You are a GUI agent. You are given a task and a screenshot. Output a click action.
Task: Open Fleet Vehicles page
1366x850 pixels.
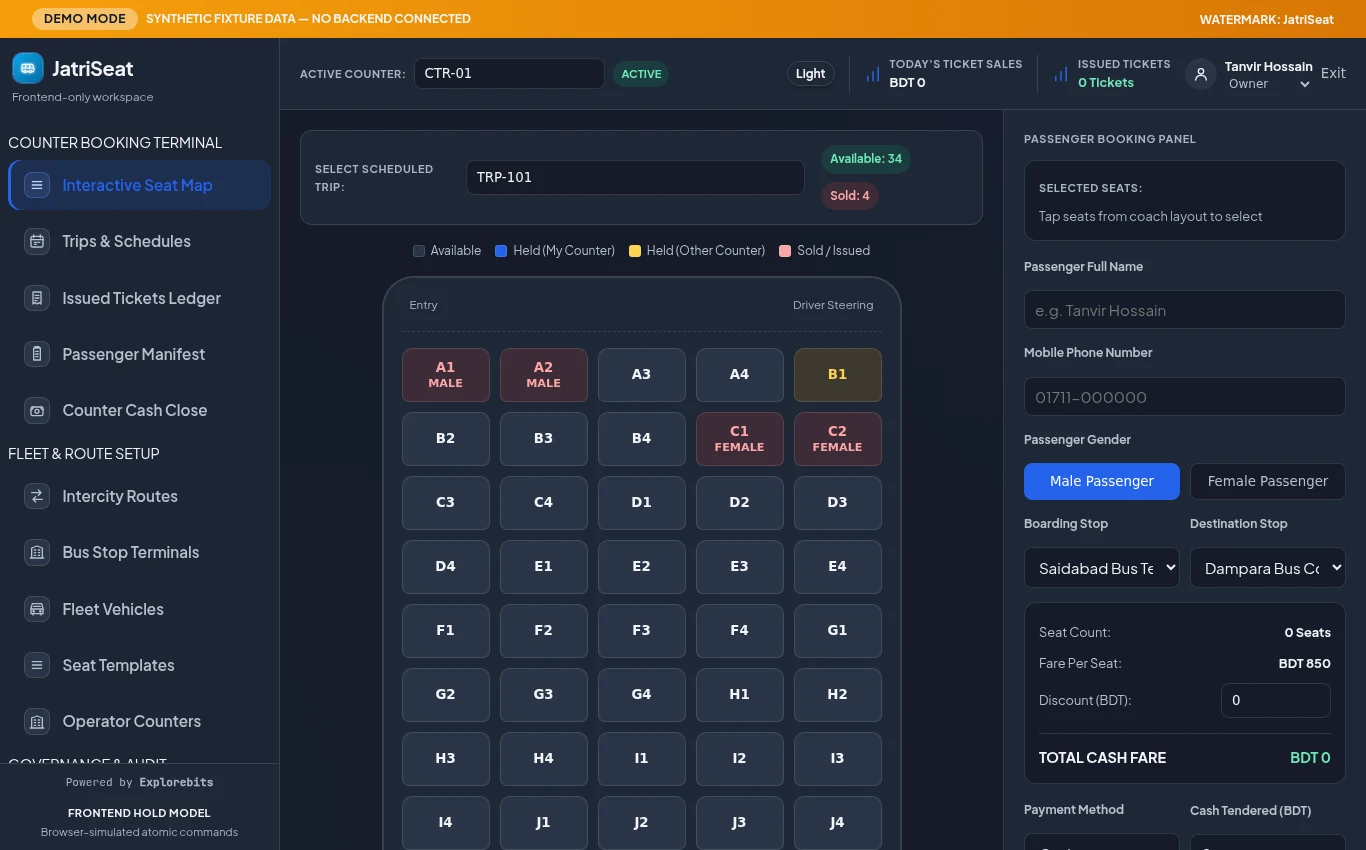coord(139,609)
